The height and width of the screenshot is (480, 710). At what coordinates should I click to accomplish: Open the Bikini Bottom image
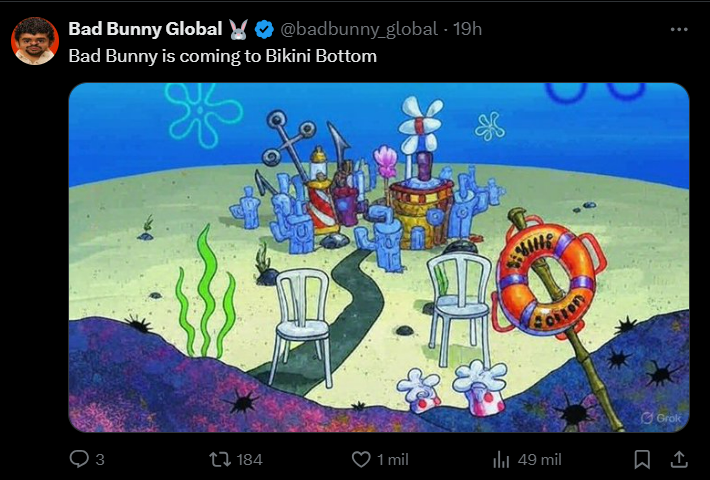[x=379, y=257]
